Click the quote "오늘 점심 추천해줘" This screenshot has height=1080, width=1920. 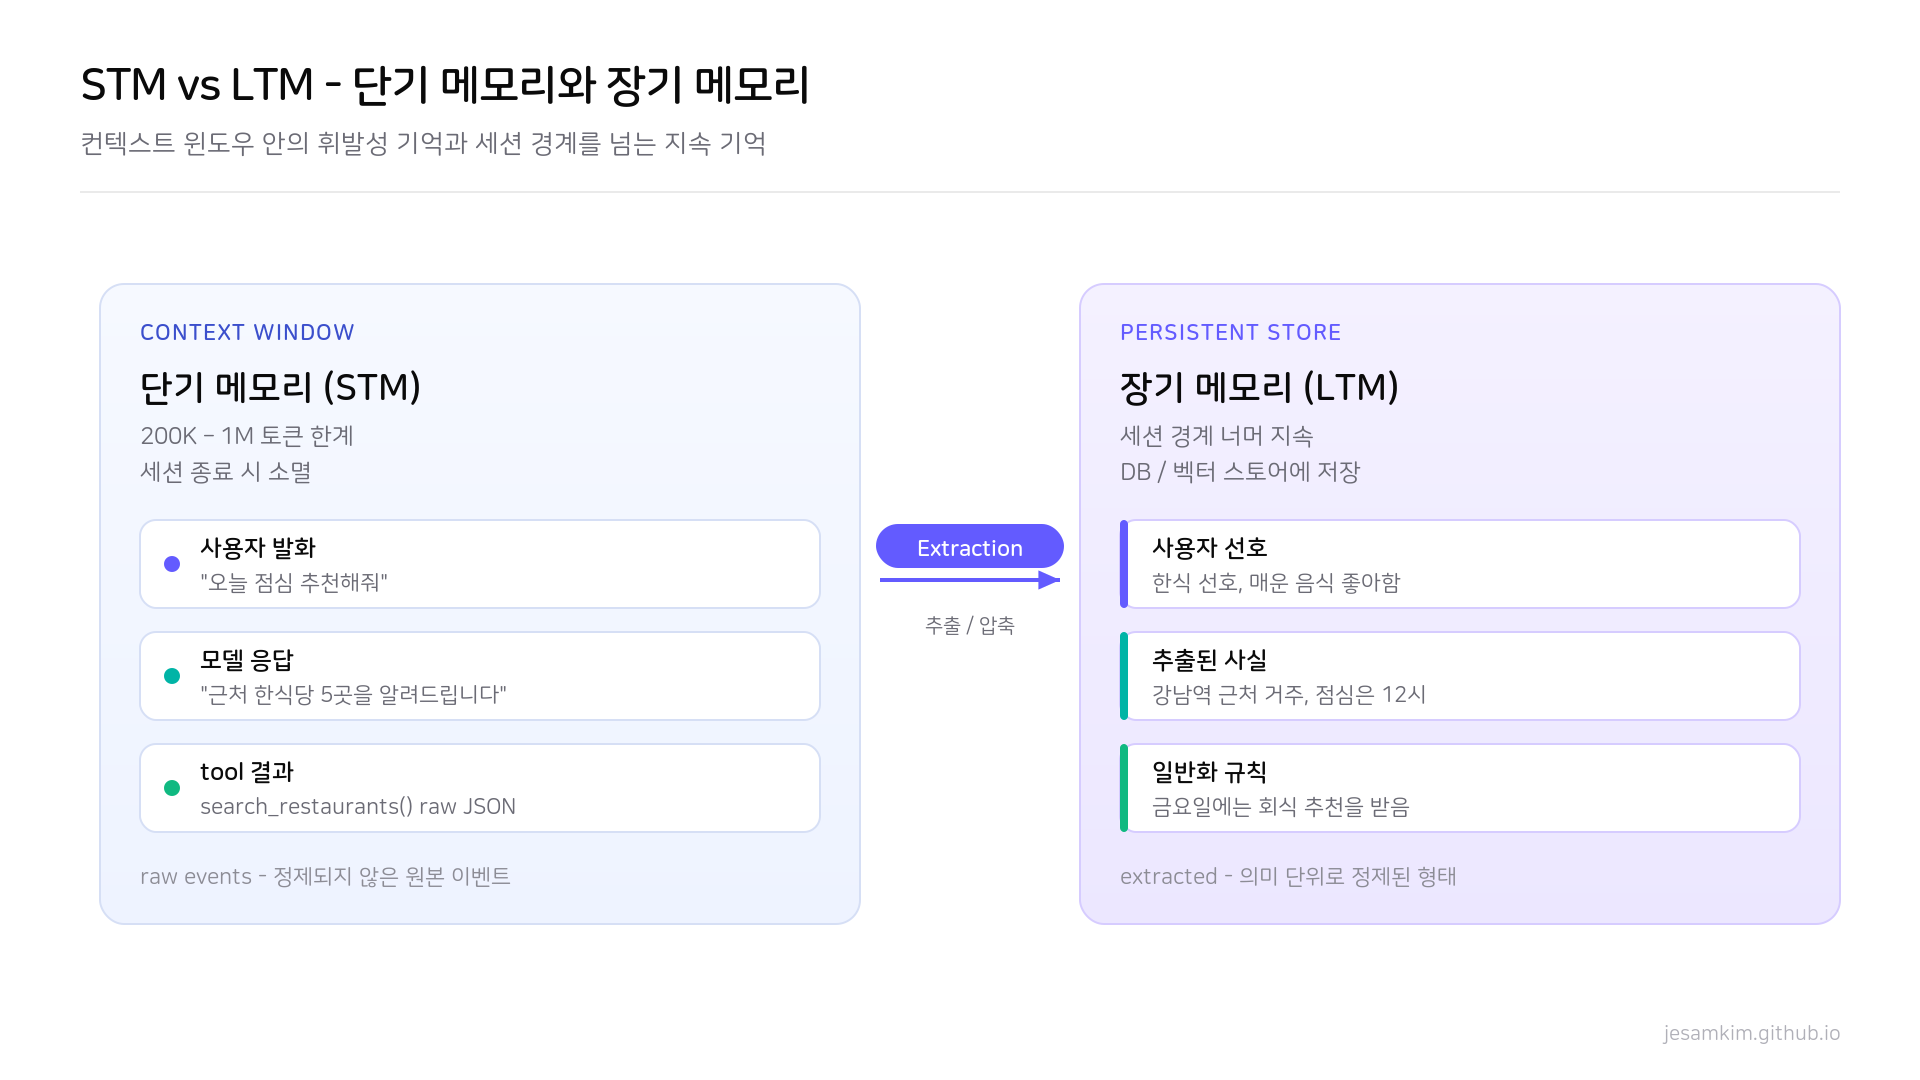(x=294, y=582)
